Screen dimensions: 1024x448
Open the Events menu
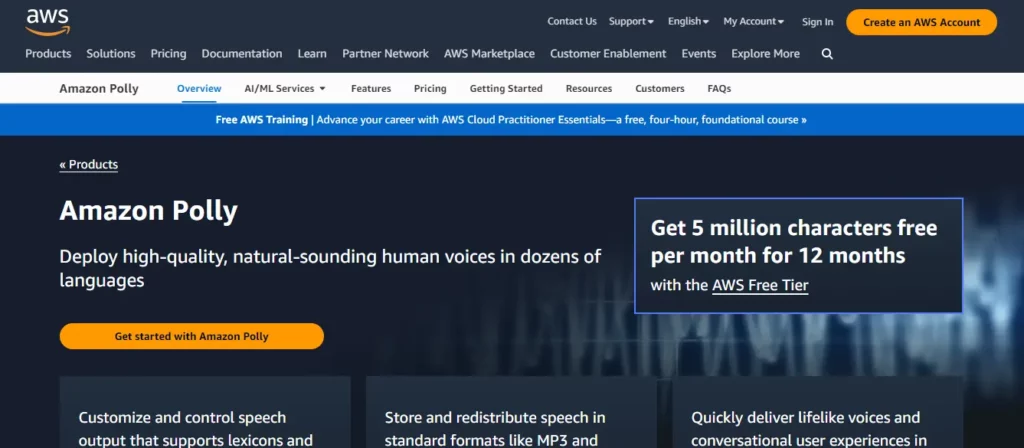pos(699,54)
